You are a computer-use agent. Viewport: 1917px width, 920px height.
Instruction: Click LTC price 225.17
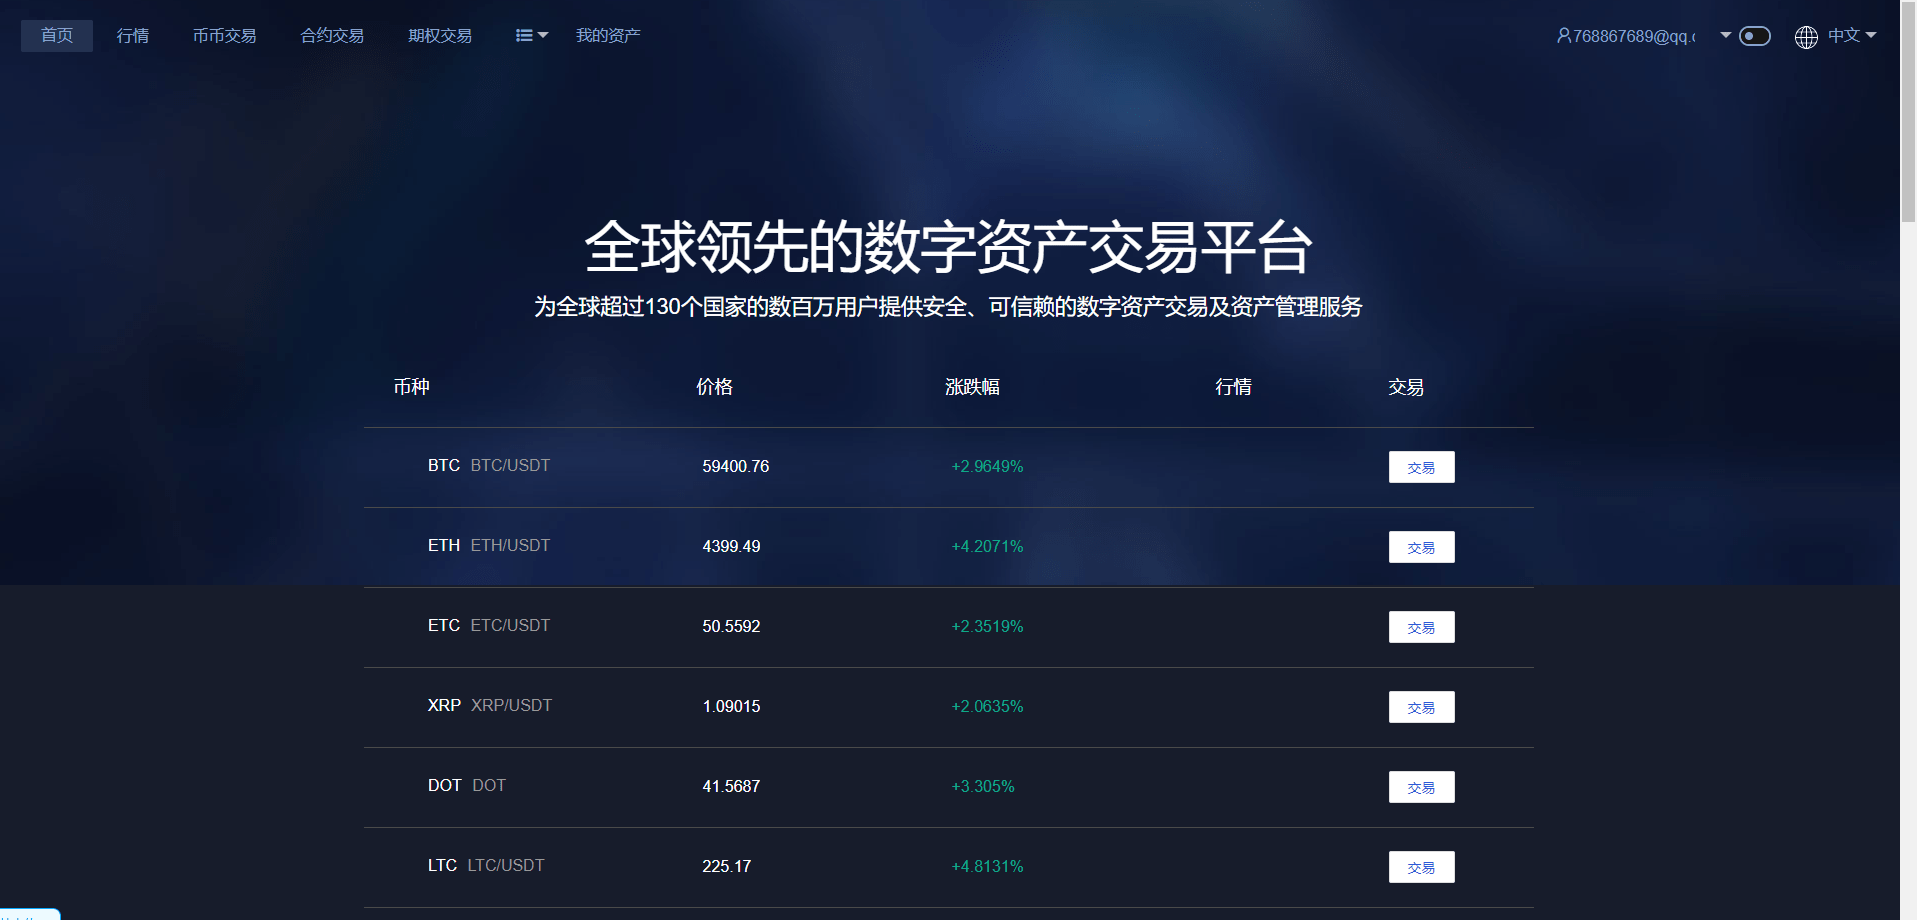coord(727,867)
